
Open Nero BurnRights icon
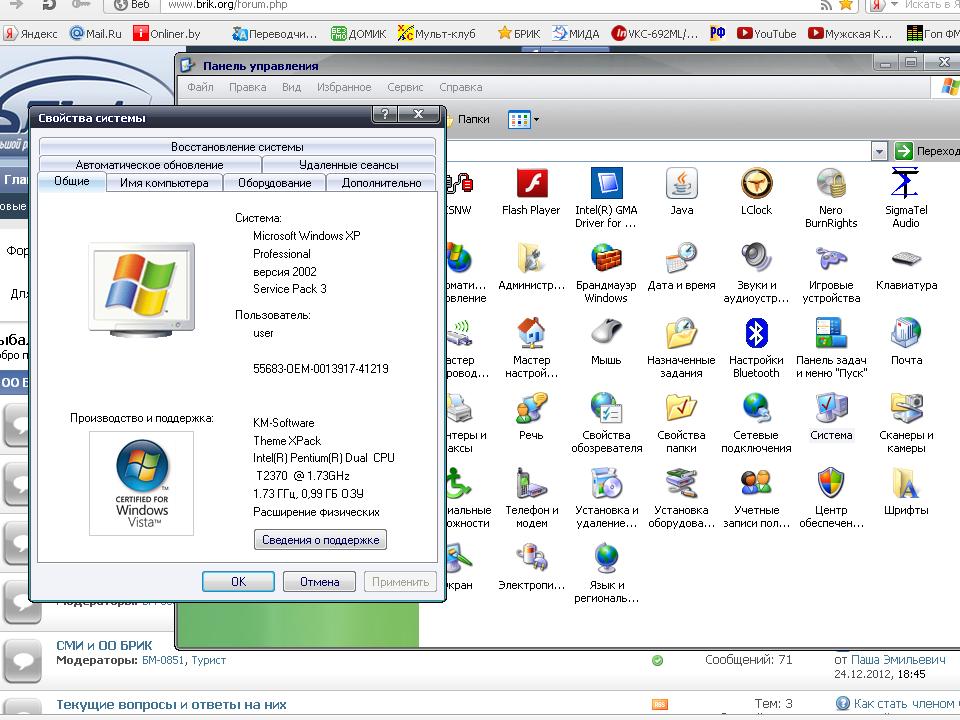pyautogui.click(x=831, y=186)
